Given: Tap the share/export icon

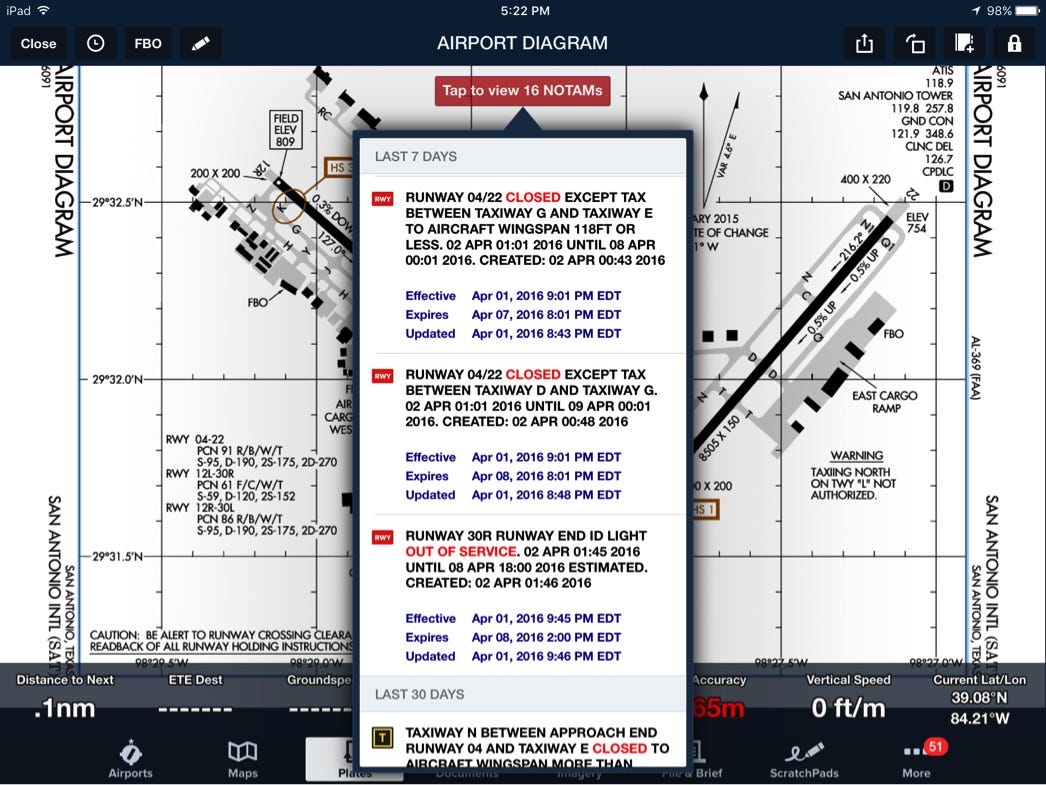Looking at the screenshot, I should tap(865, 44).
